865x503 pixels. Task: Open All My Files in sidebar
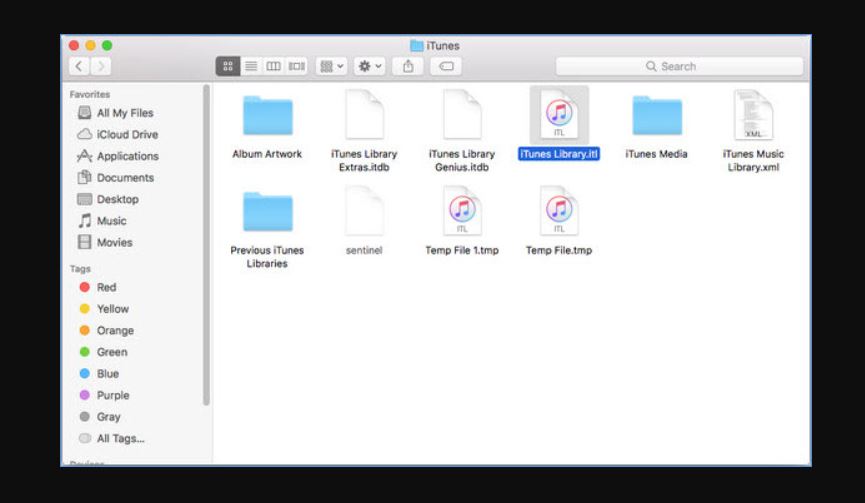115,113
